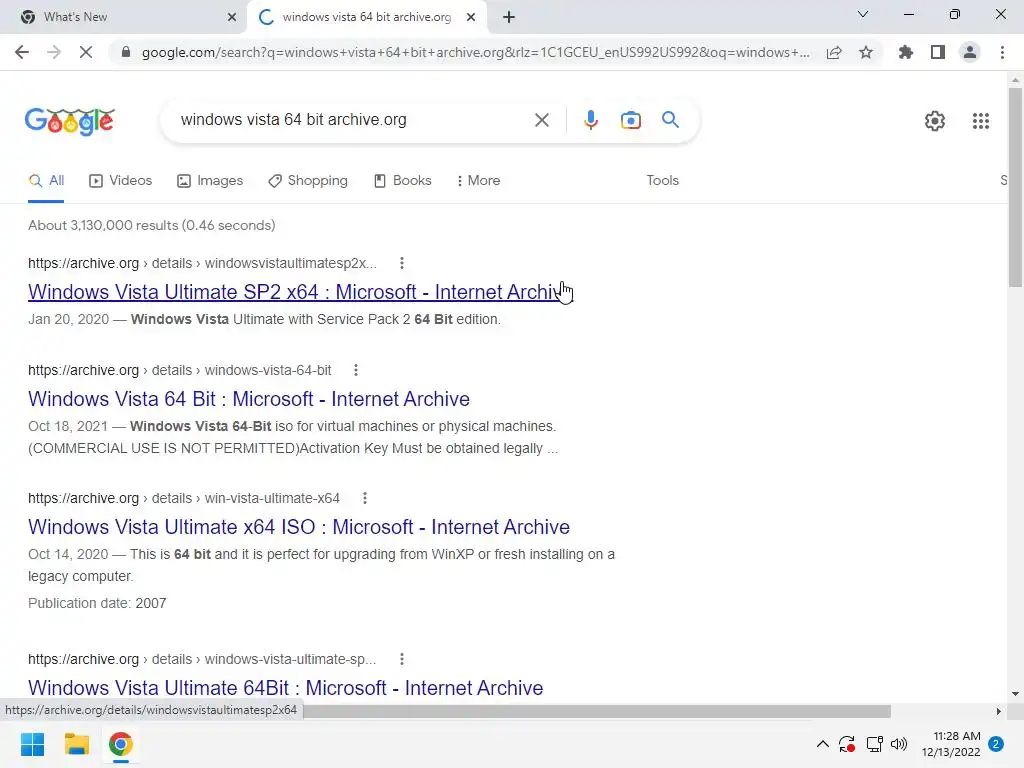Image resolution: width=1024 pixels, height=768 pixels.
Task: Select the All results tab
Action: 46,181
